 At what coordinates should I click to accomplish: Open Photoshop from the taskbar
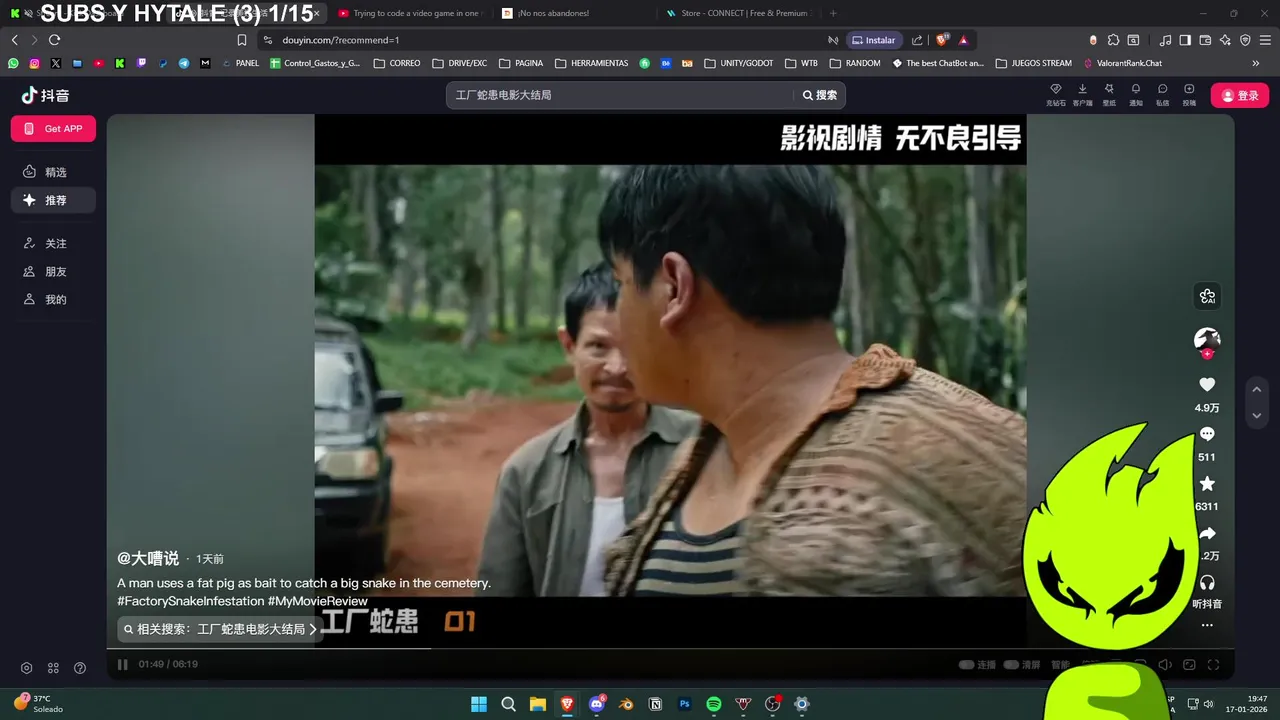[685, 704]
